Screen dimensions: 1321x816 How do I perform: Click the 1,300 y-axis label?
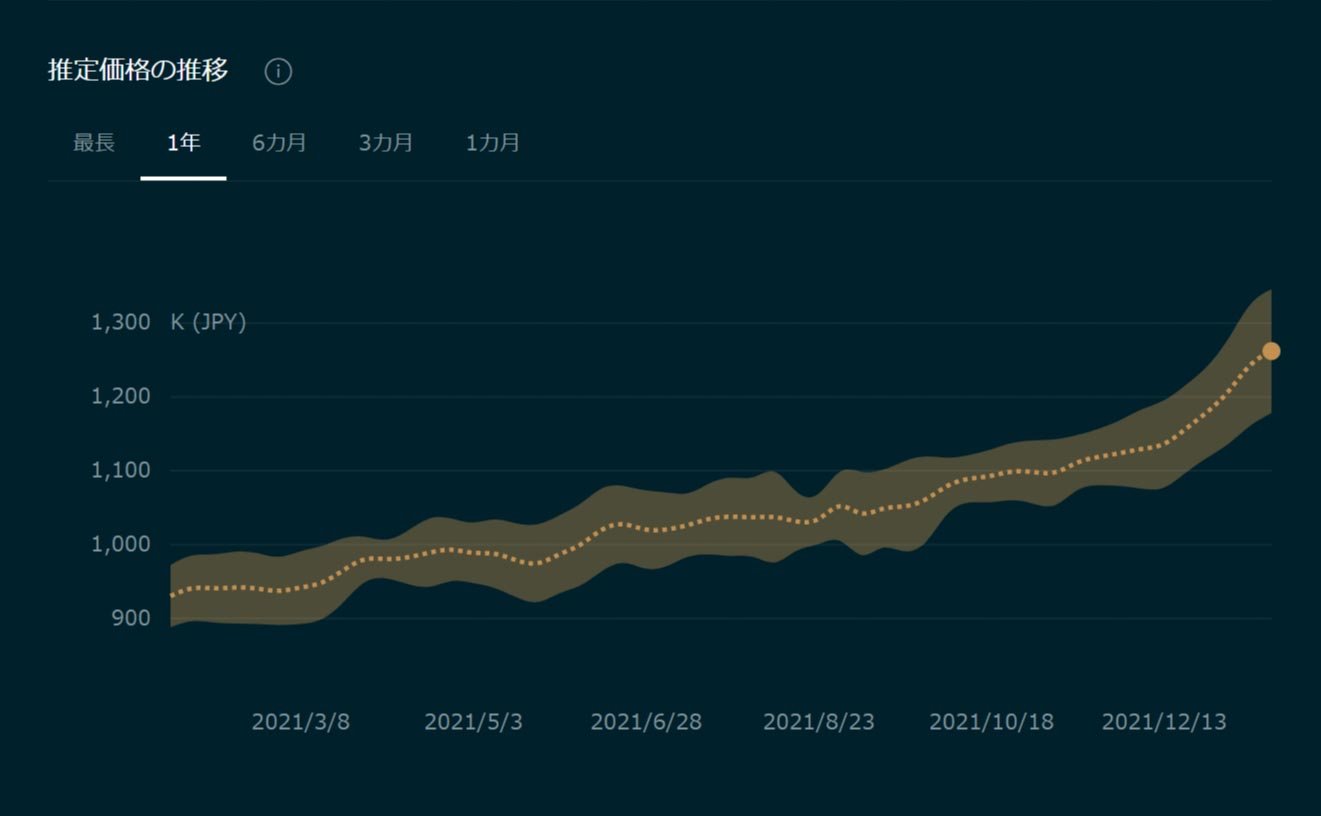121,322
